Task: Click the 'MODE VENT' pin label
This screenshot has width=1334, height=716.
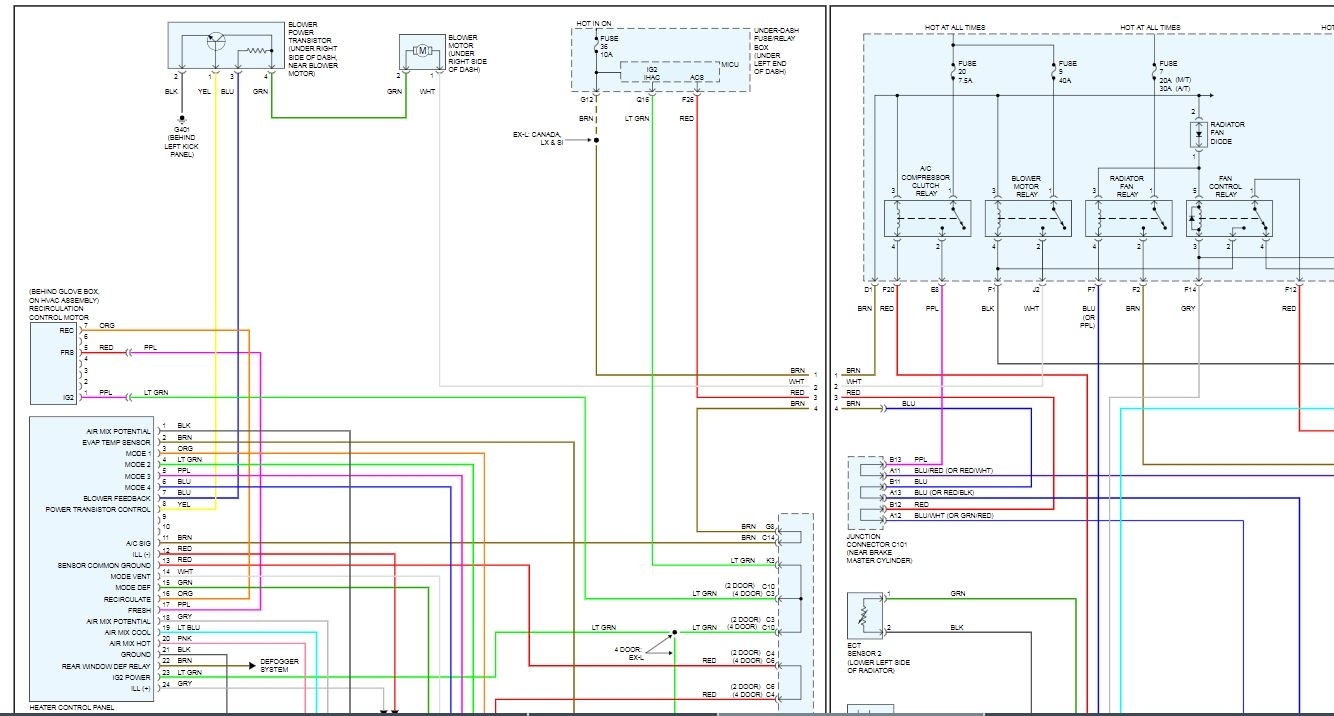Action: 131,576
